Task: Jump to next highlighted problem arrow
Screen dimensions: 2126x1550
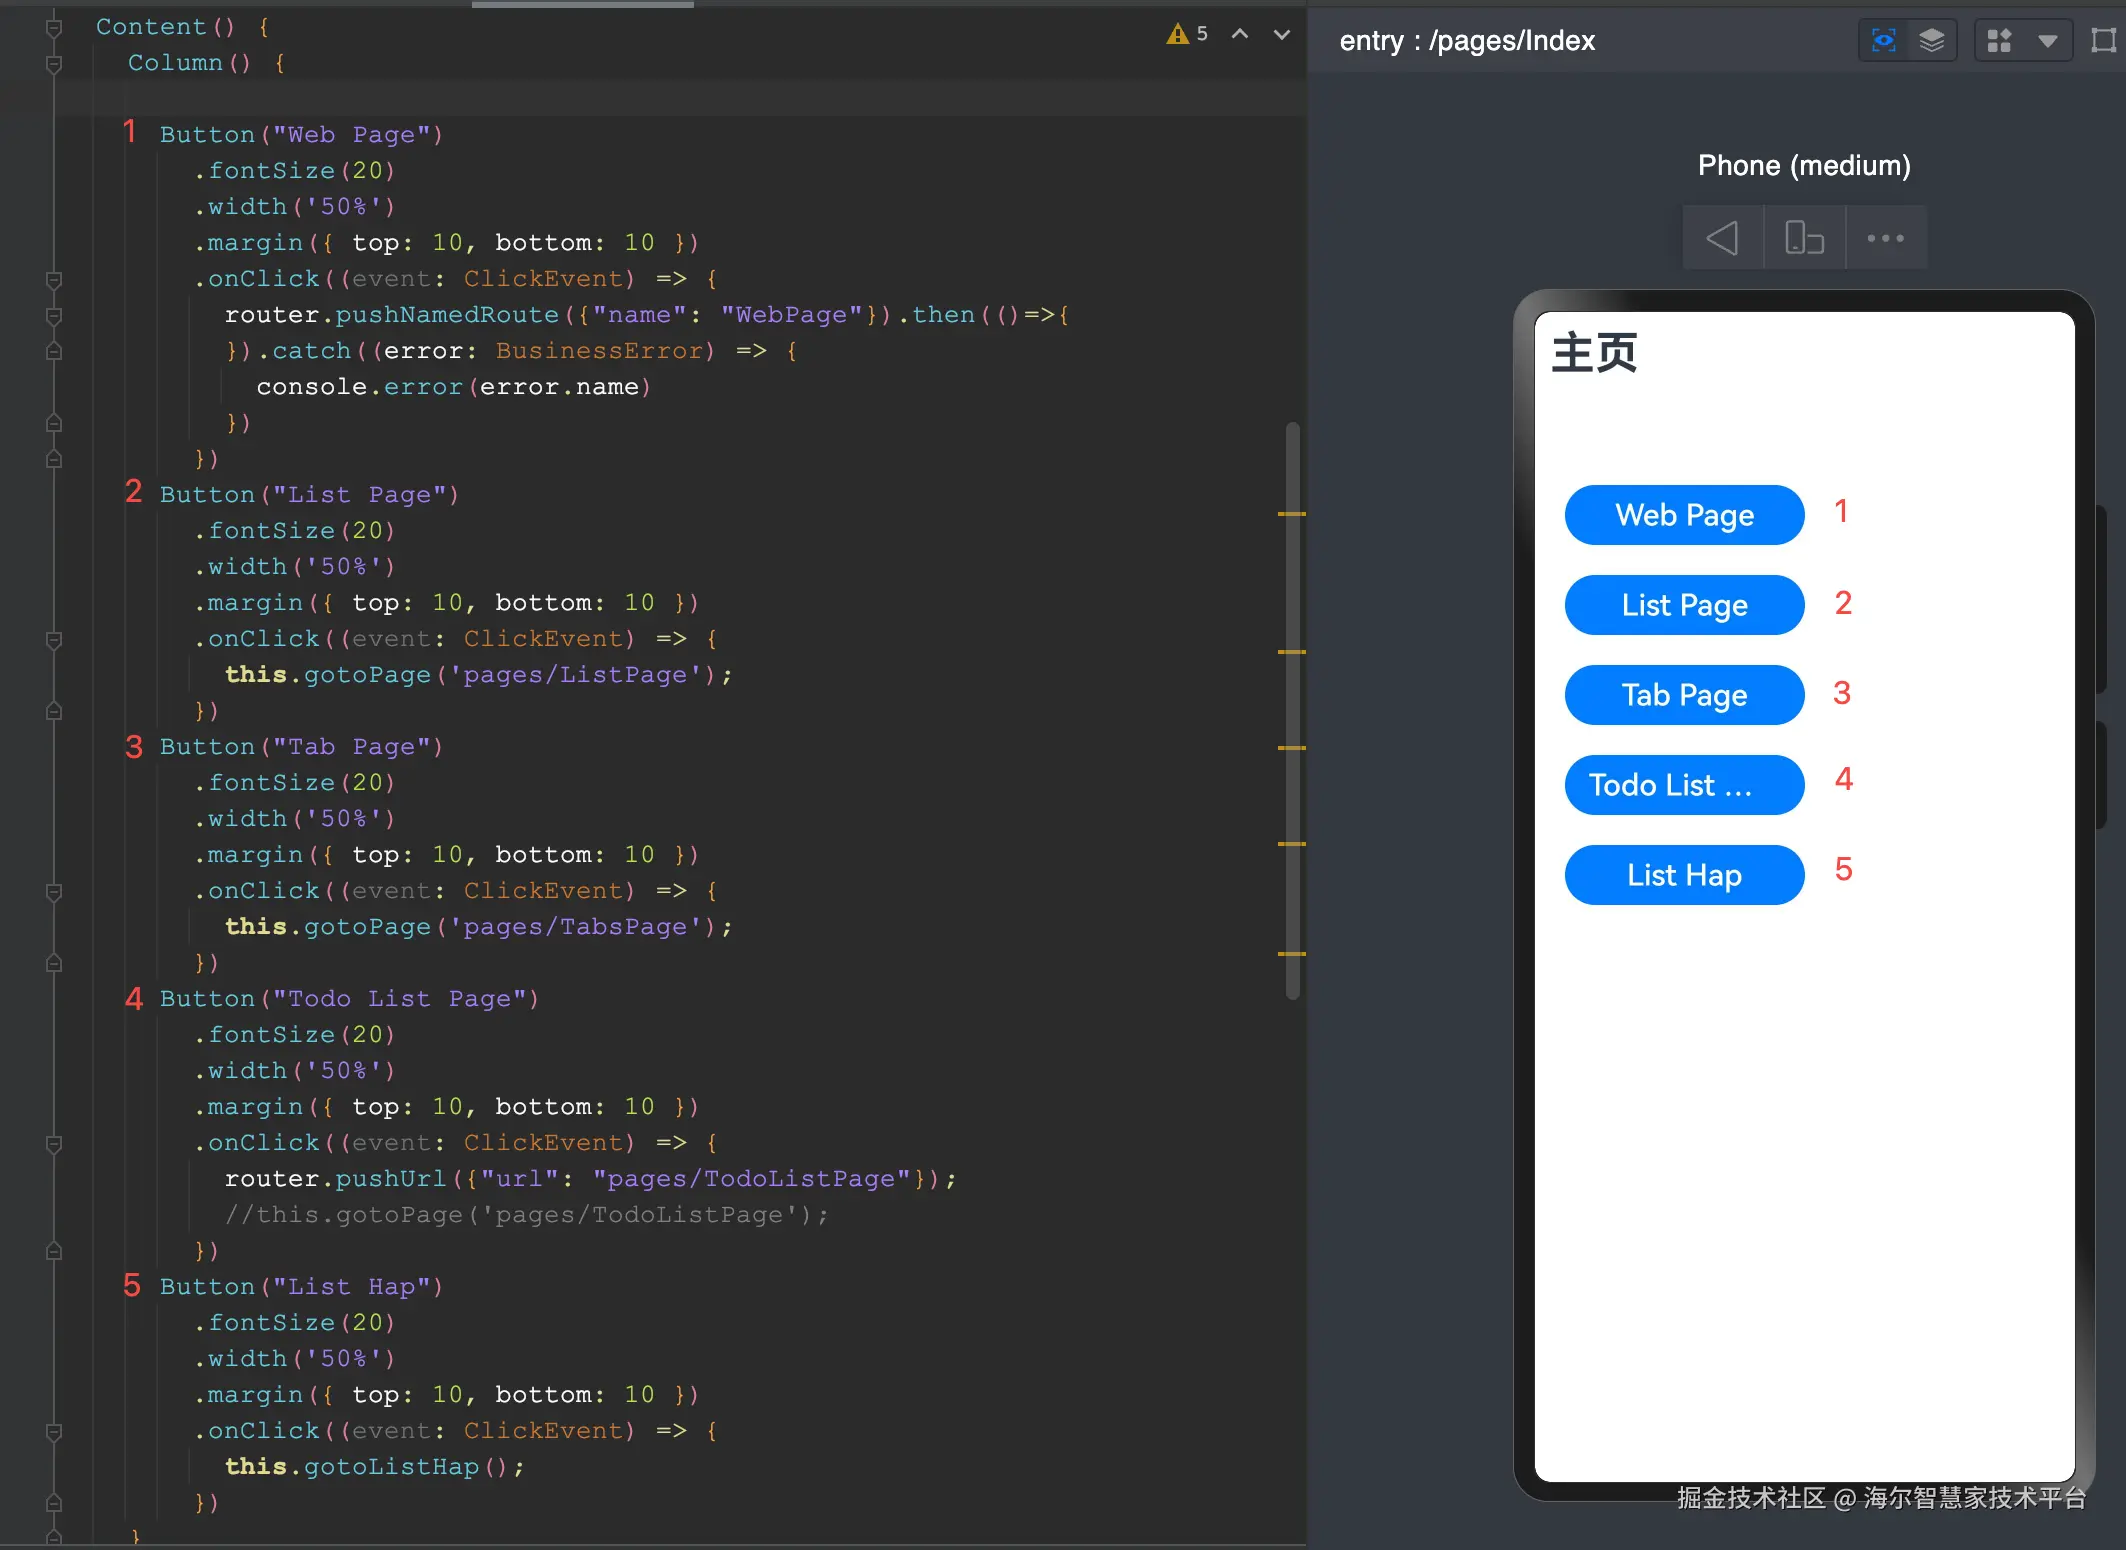Action: (1281, 34)
